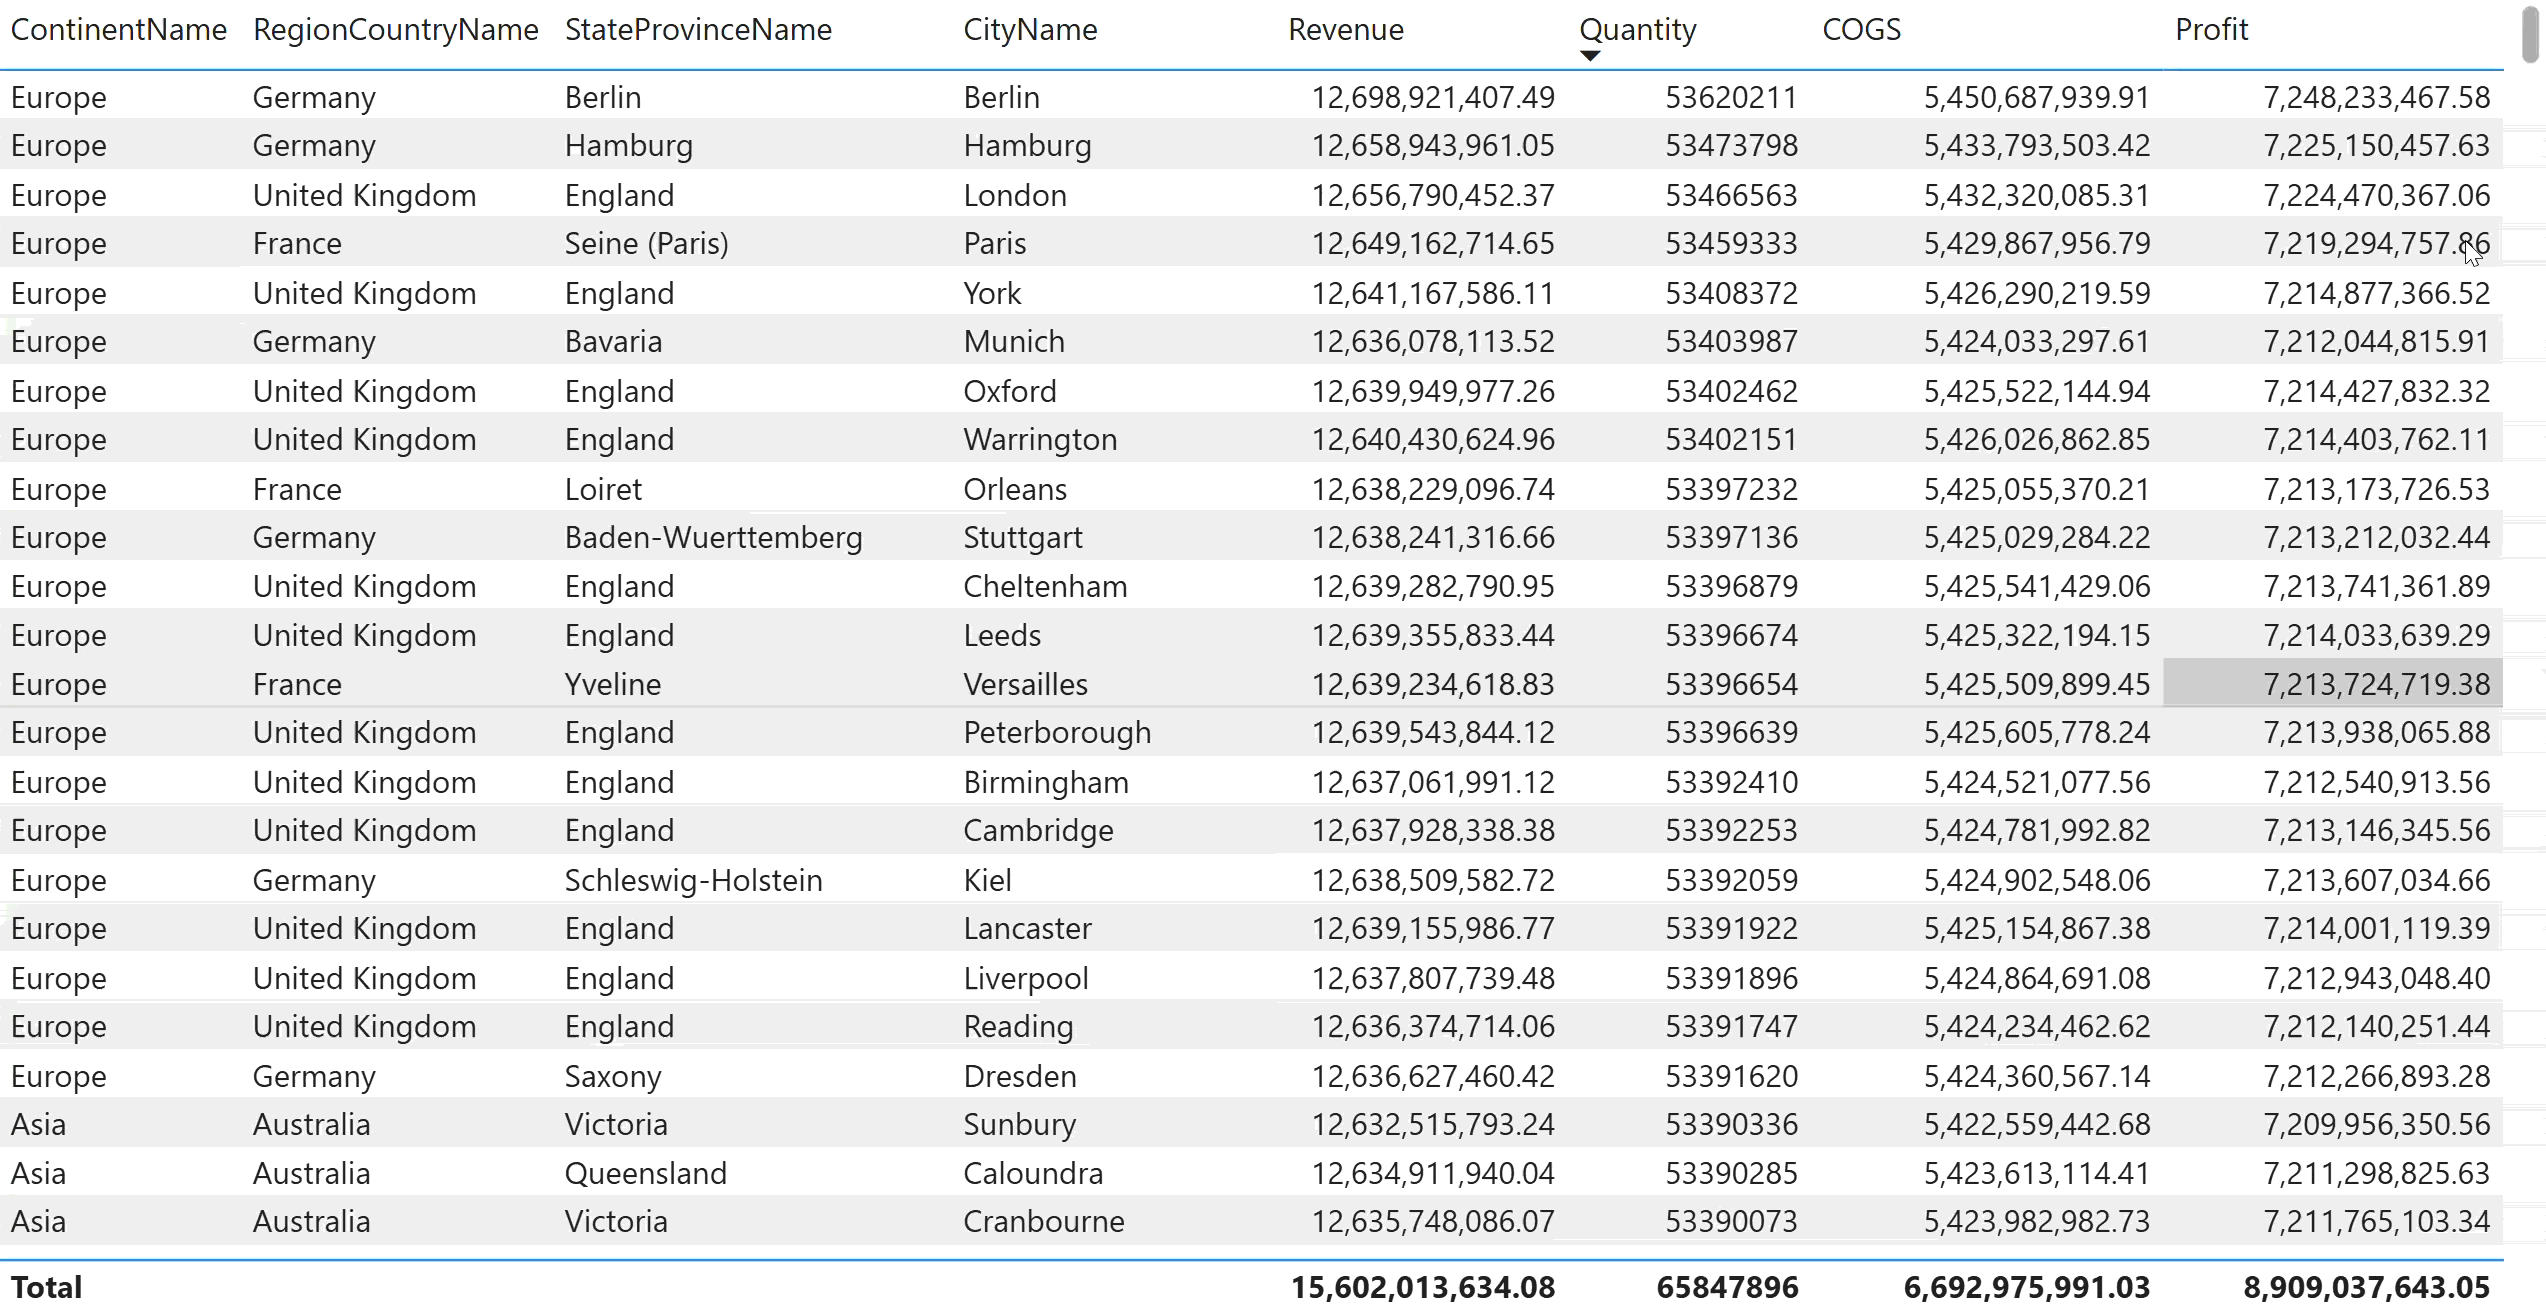Select the Leeds city cell
This screenshot has width=2546, height=1314.
(1002, 636)
